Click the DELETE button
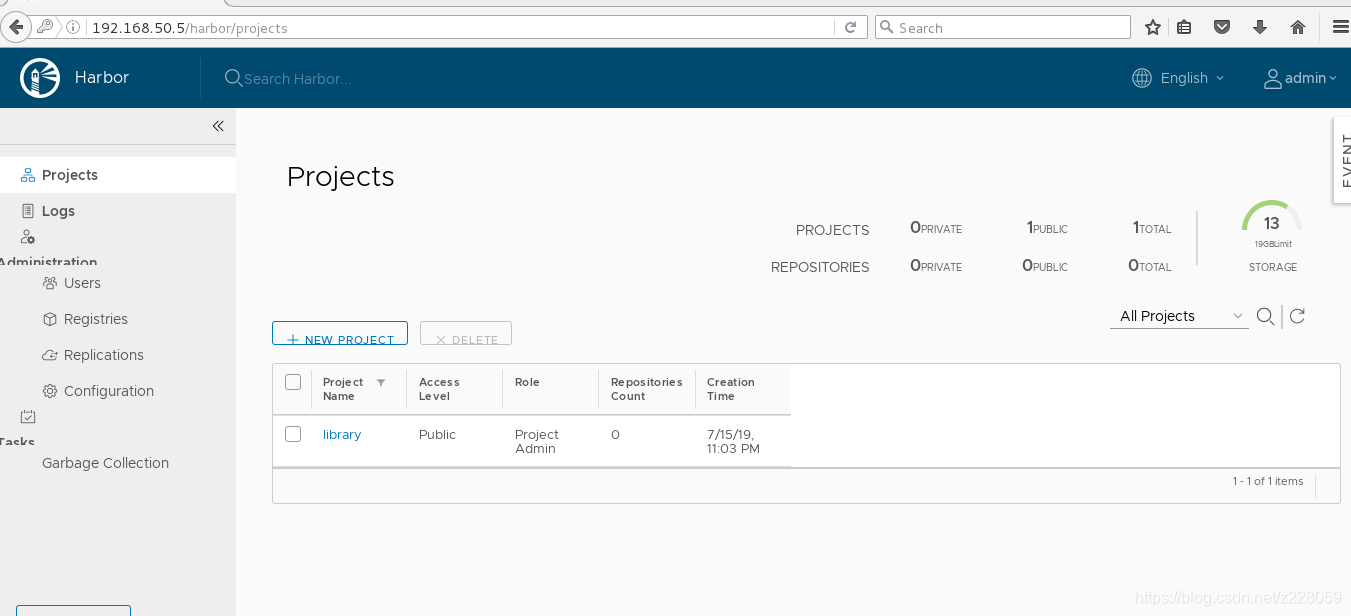The height and width of the screenshot is (616, 1351). click(x=466, y=333)
